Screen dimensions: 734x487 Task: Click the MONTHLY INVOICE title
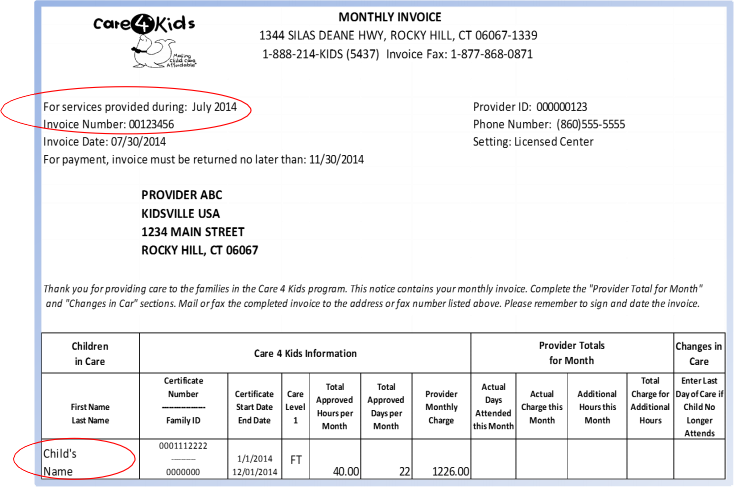tap(390, 17)
